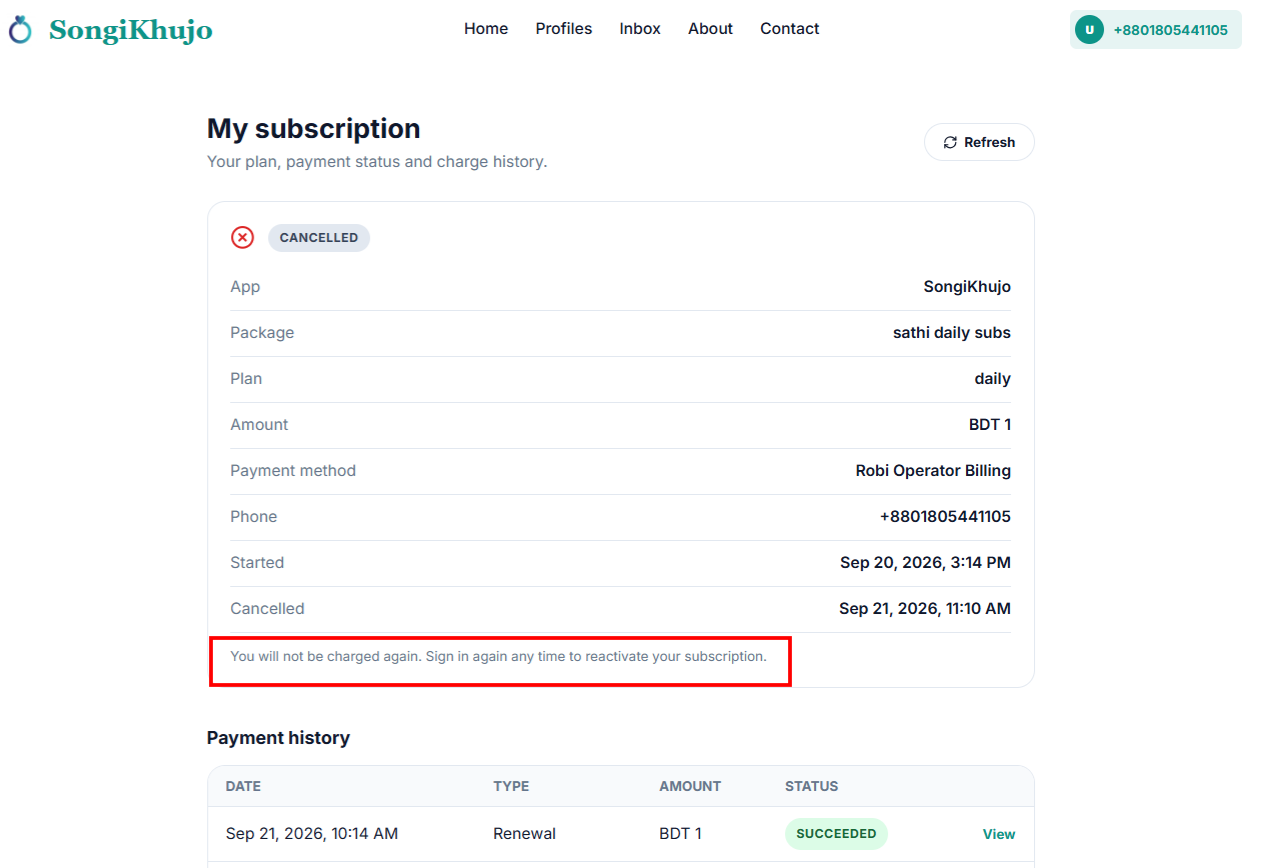Click the Sep 21, 2026, 10:14 AM payment date
This screenshot has width=1282, height=868.
point(312,834)
